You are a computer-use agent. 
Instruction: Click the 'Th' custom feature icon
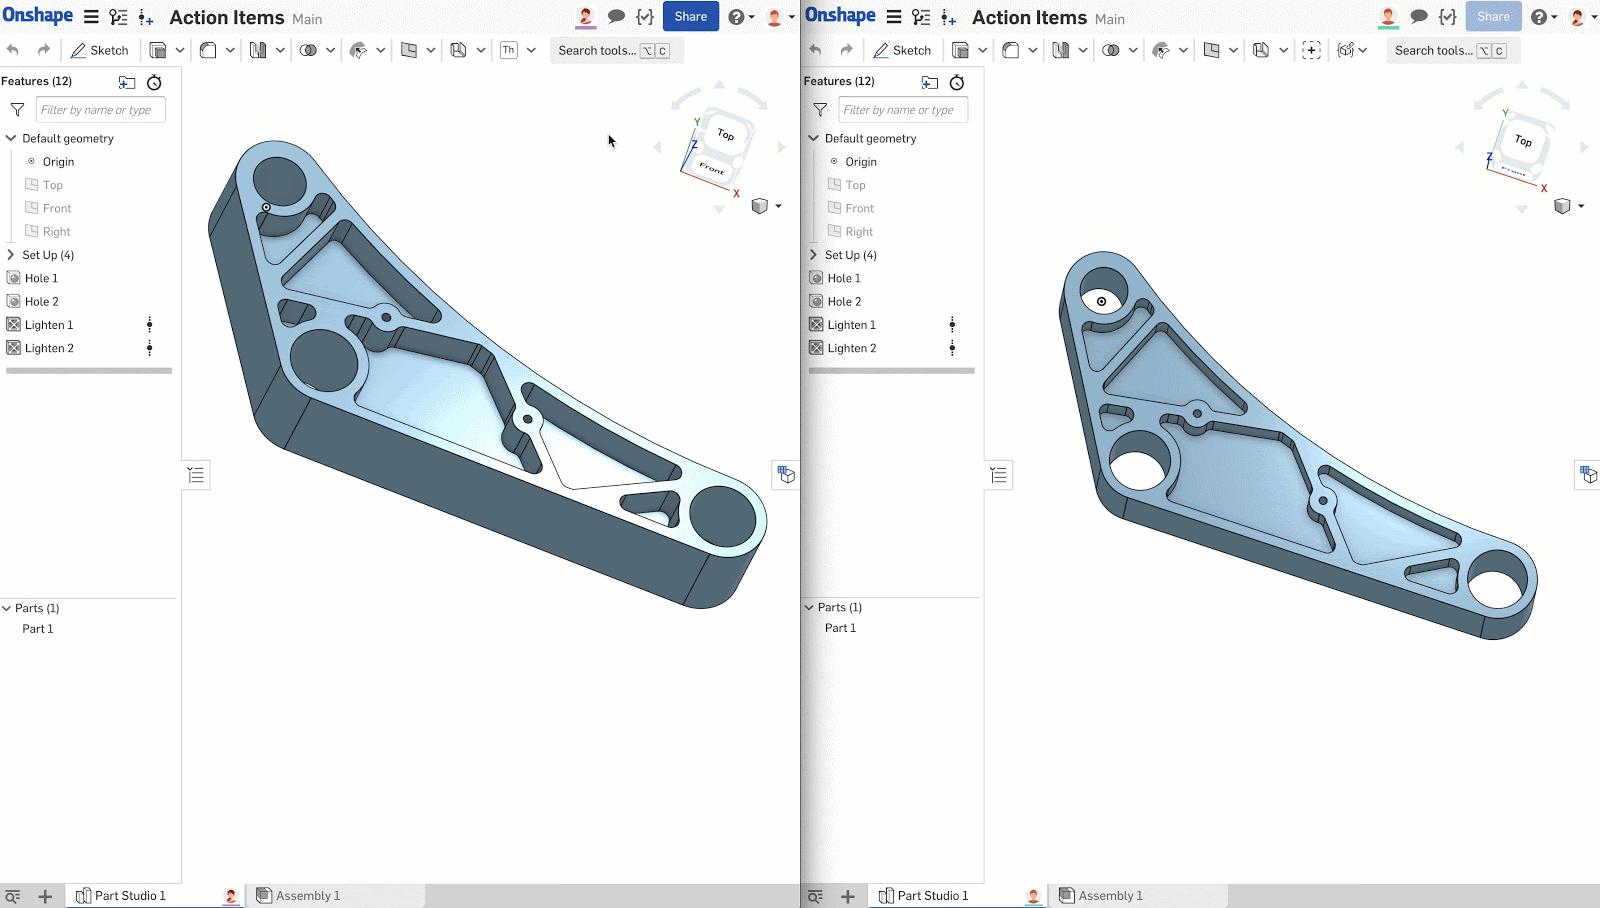pos(509,50)
